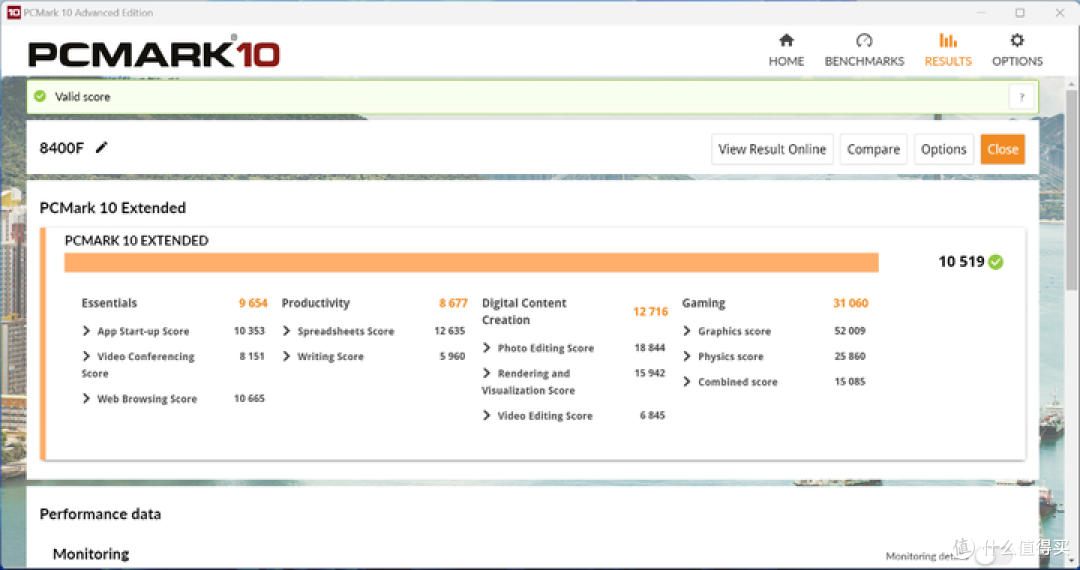Image resolution: width=1080 pixels, height=570 pixels.
Task: Expand App Start-up Score
Action: click(x=86, y=331)
